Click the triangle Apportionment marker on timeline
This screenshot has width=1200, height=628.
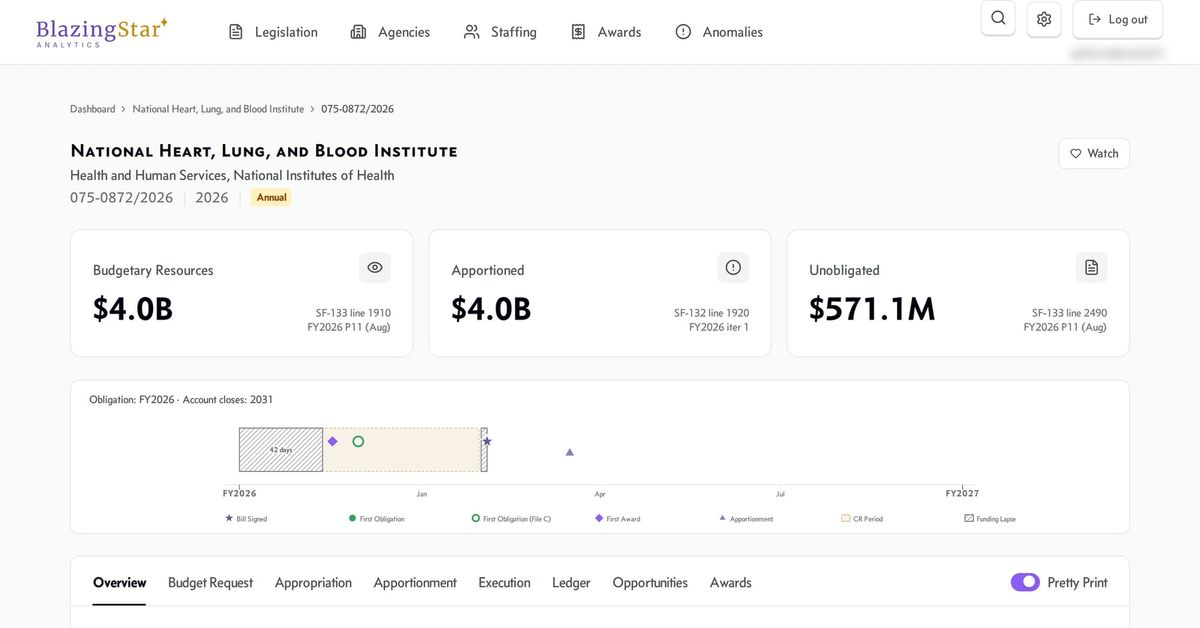click(x=570, y=452)
